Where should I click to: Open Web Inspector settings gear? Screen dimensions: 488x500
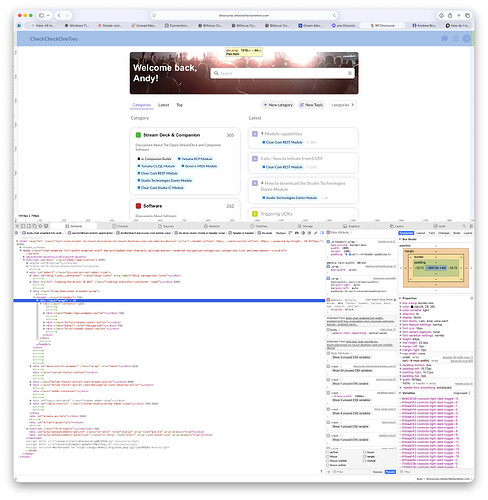pyautogui.click(x=471, y=226)
